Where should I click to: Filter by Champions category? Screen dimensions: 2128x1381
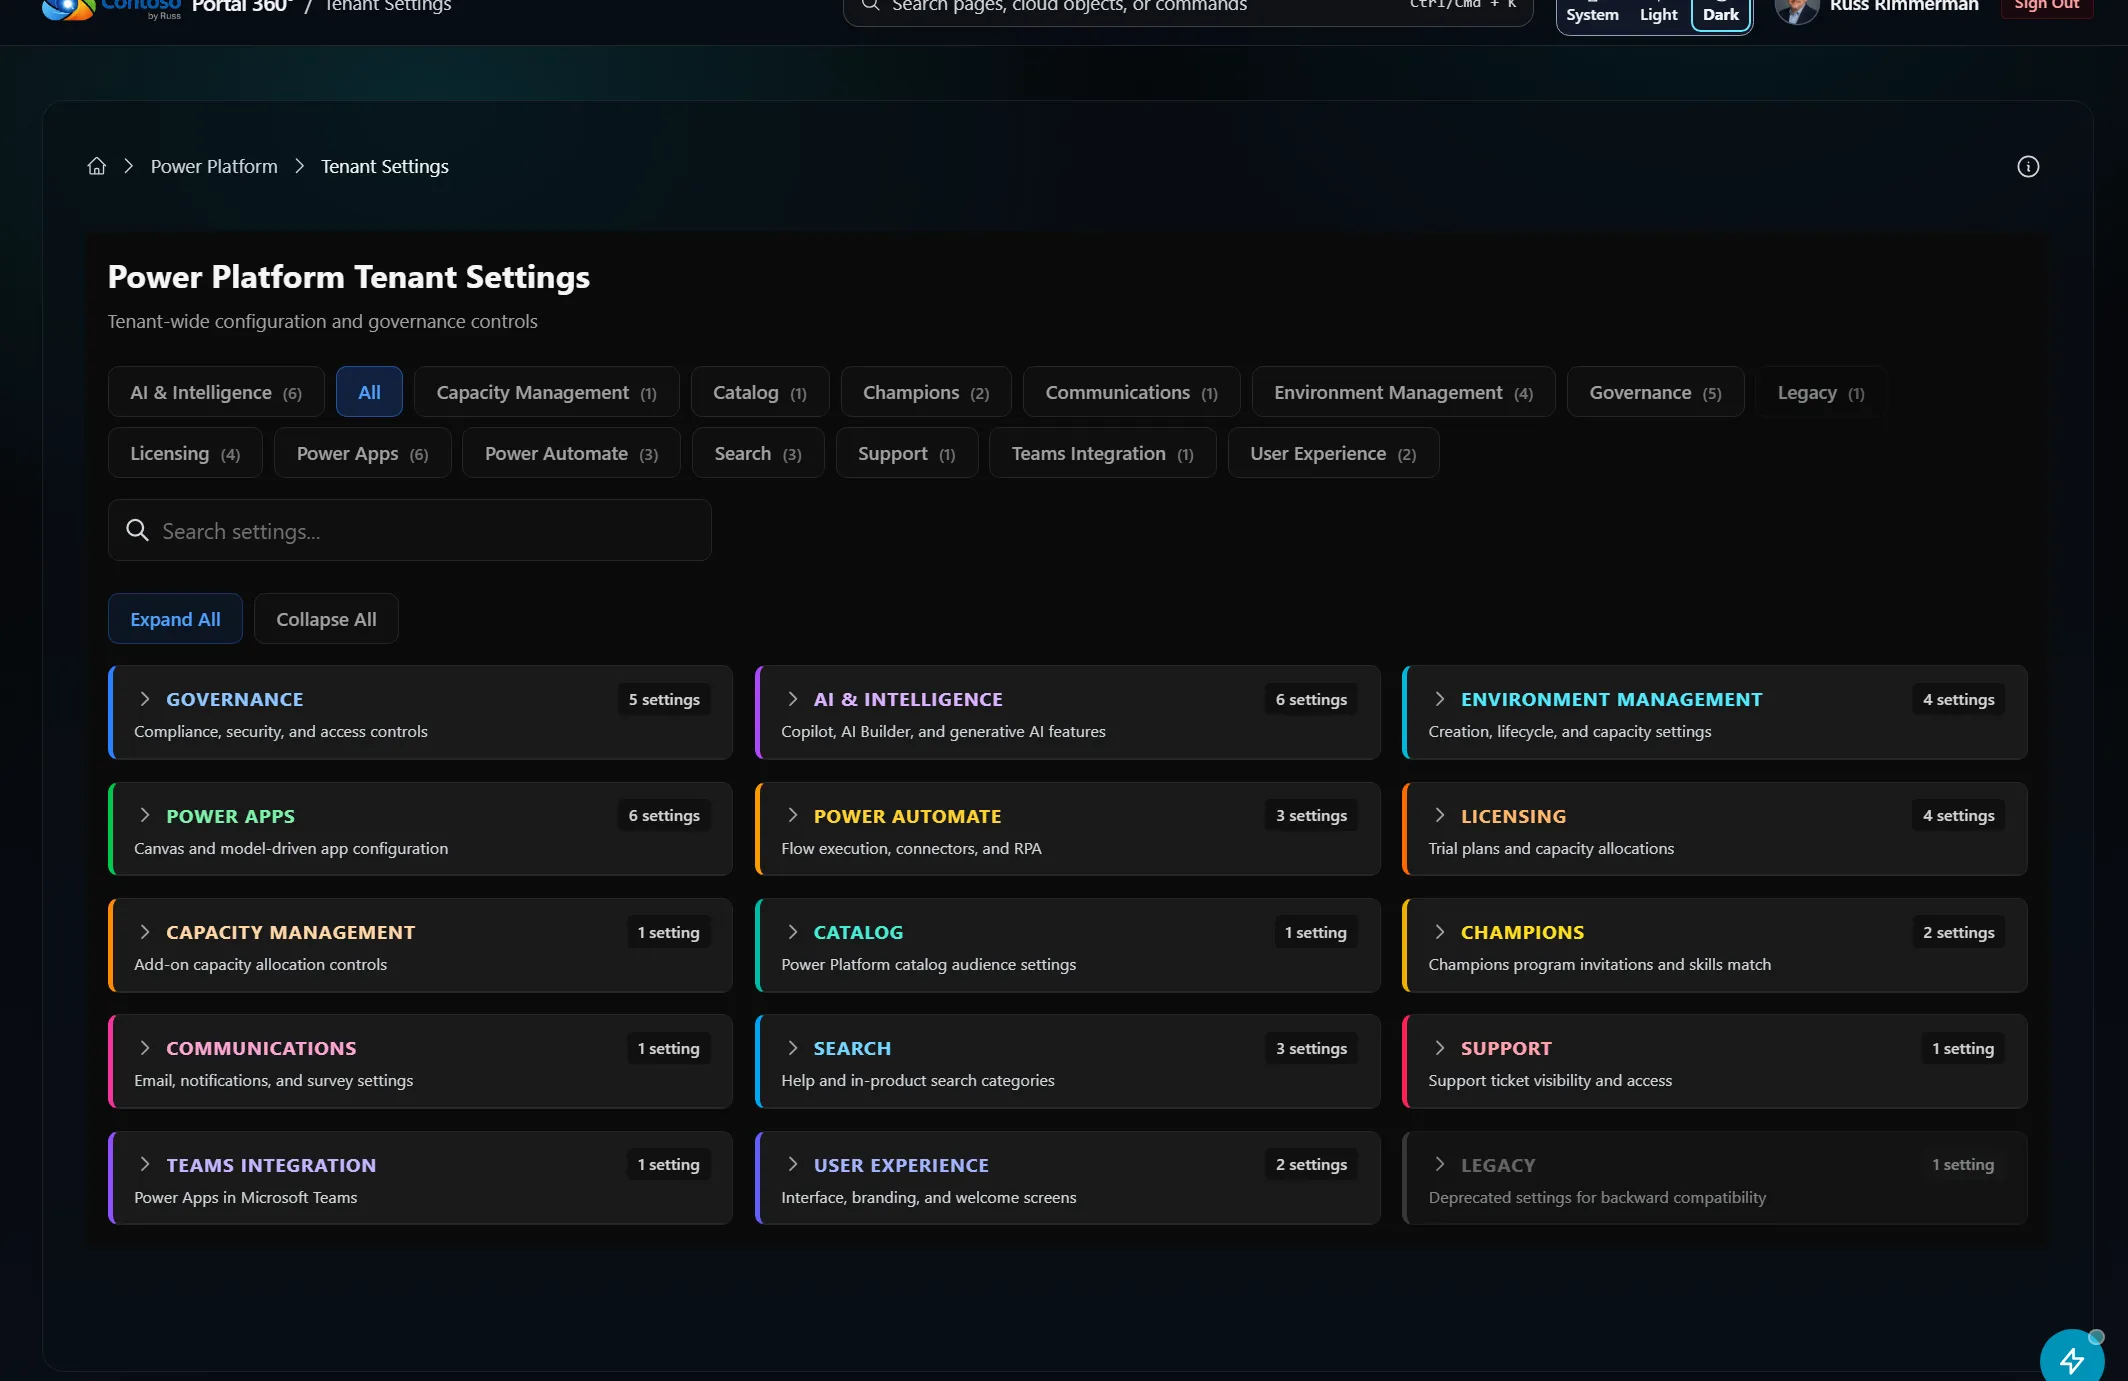click(x=926, y=392)
